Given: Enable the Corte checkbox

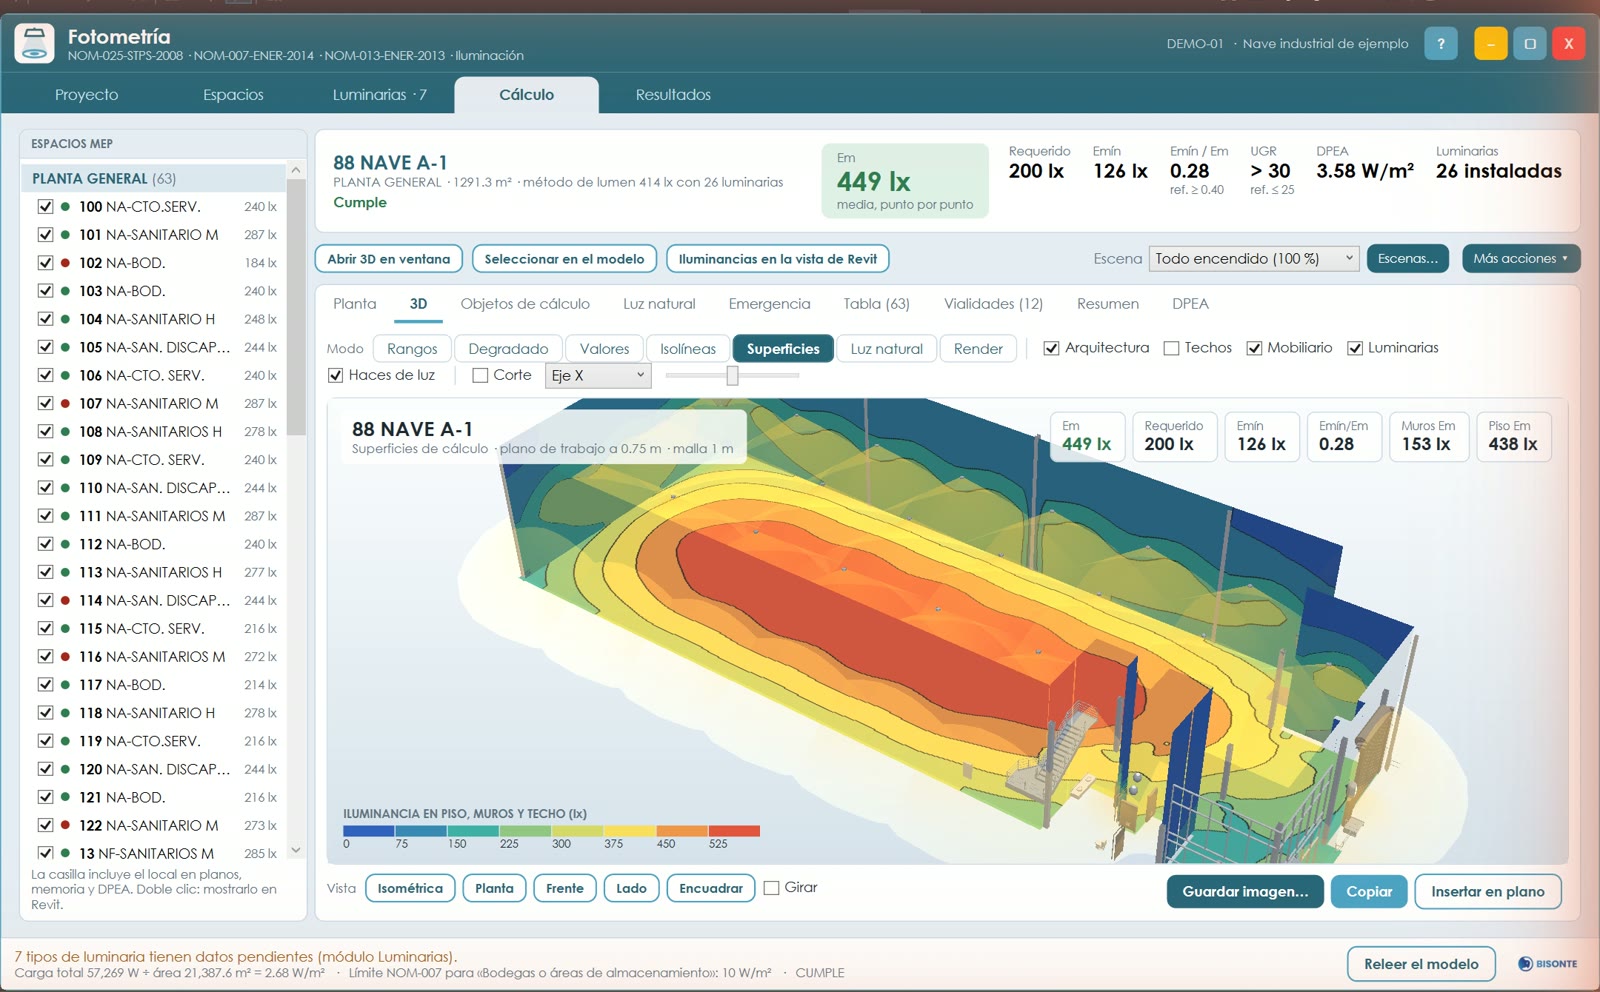Looking at the screenshot, I should tap(480, 375).
